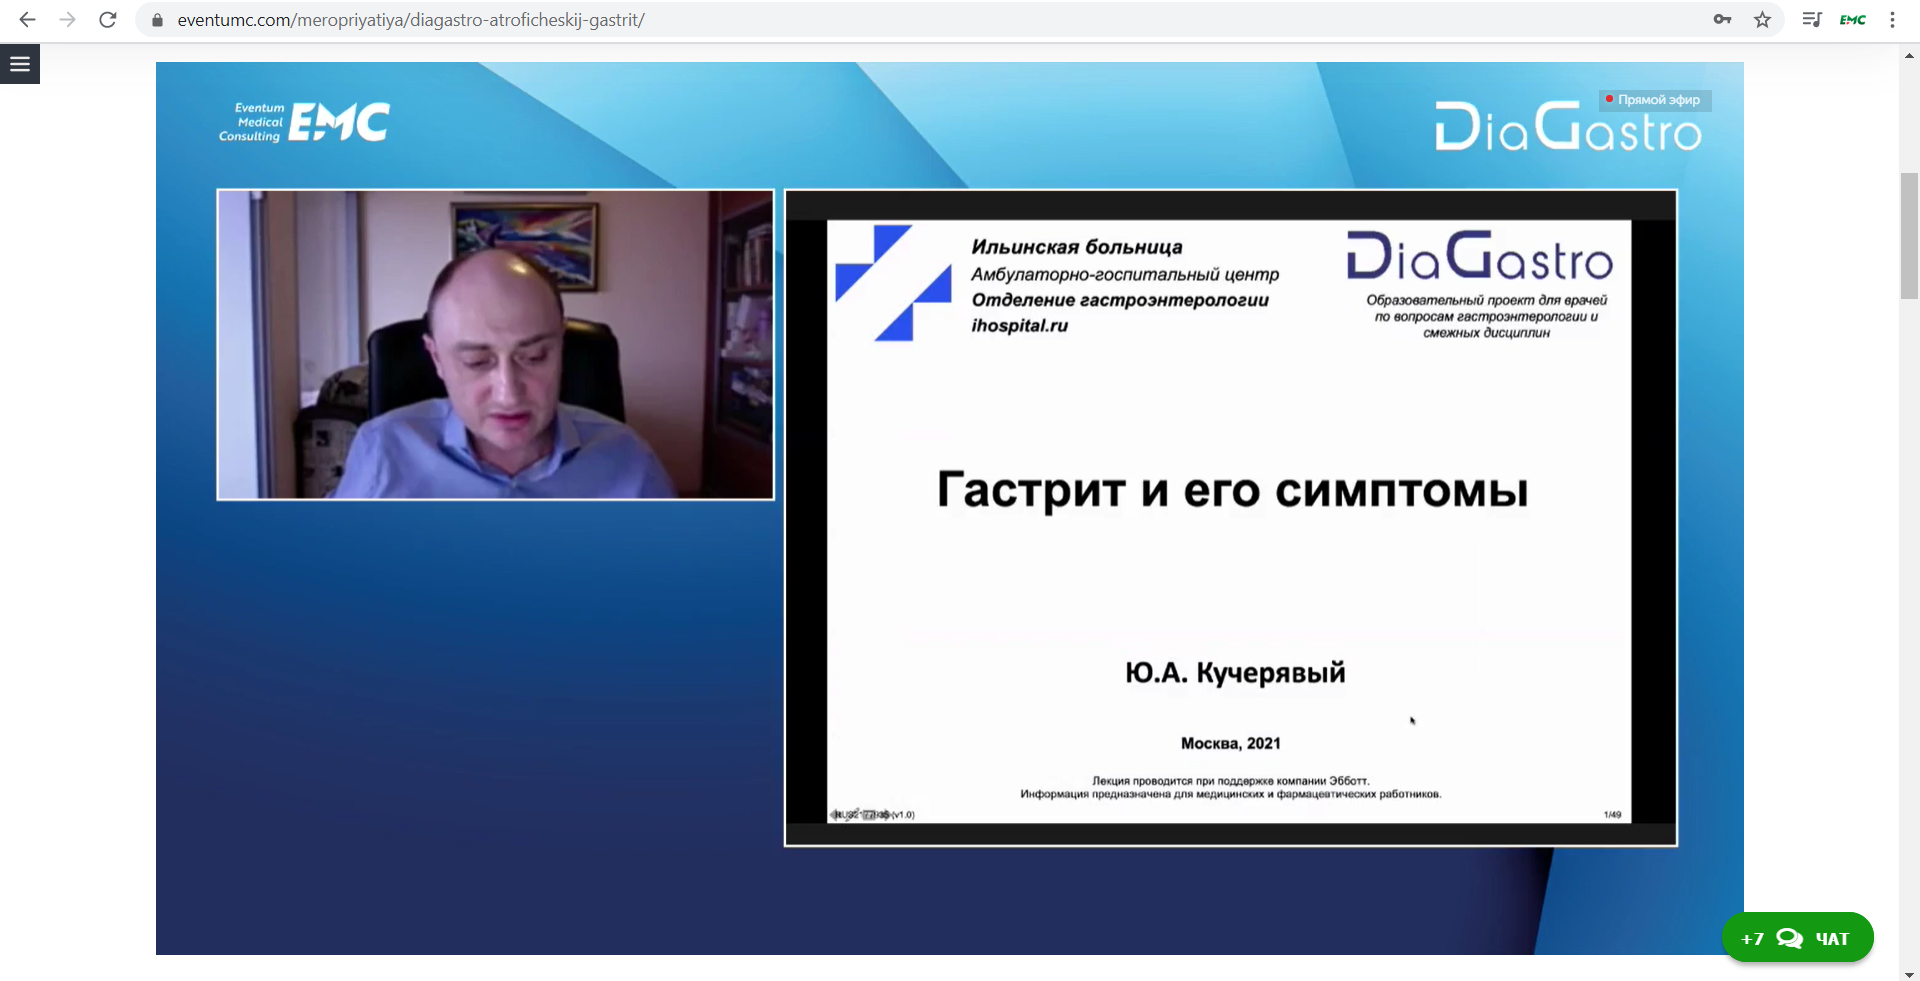The image size is (1920, 981).
Task: Open the green ЧАТ chat button
Action: coord(1797,938)
